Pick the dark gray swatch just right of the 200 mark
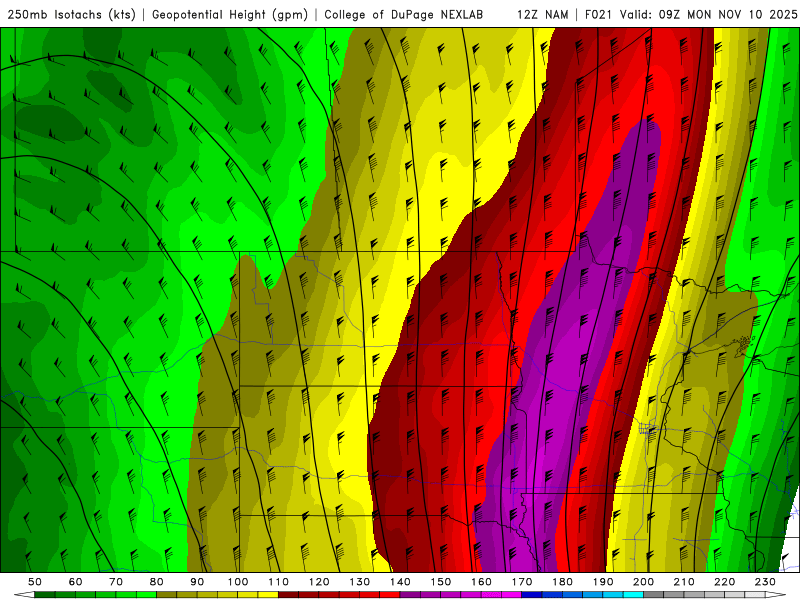 pos(654,595)
